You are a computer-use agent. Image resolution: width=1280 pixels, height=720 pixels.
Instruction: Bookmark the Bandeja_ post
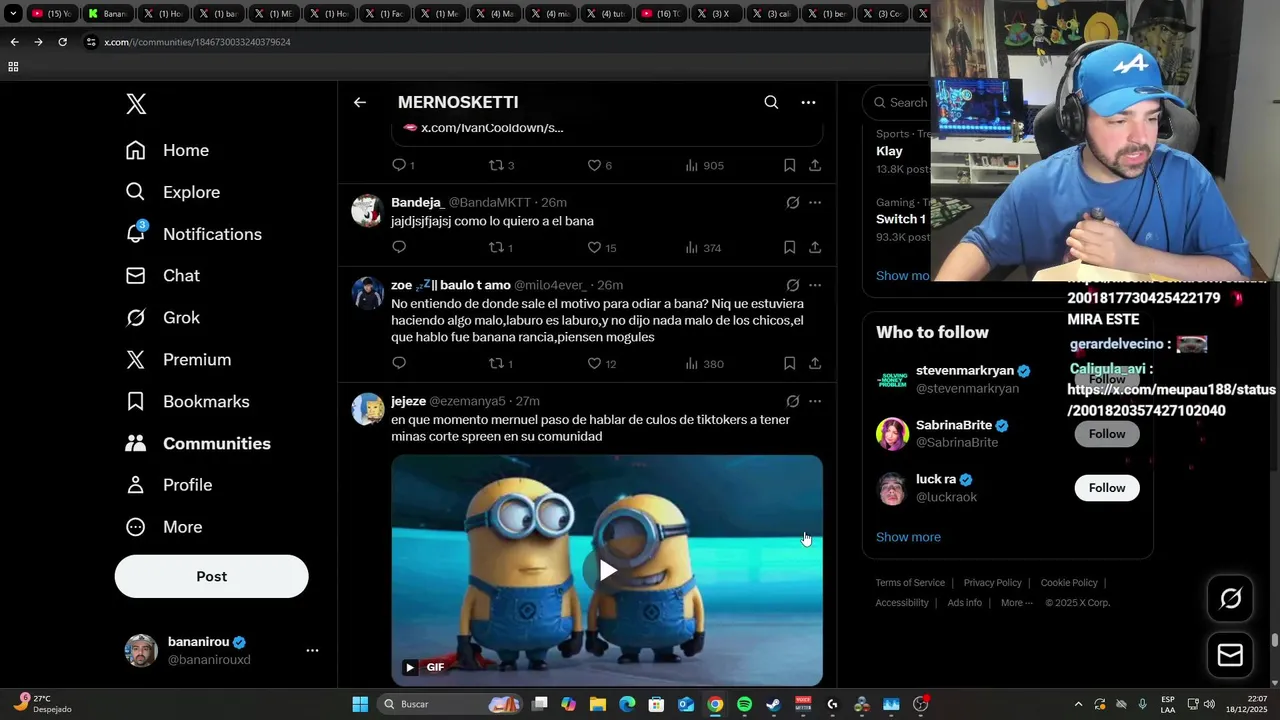(x=789, y=247)
